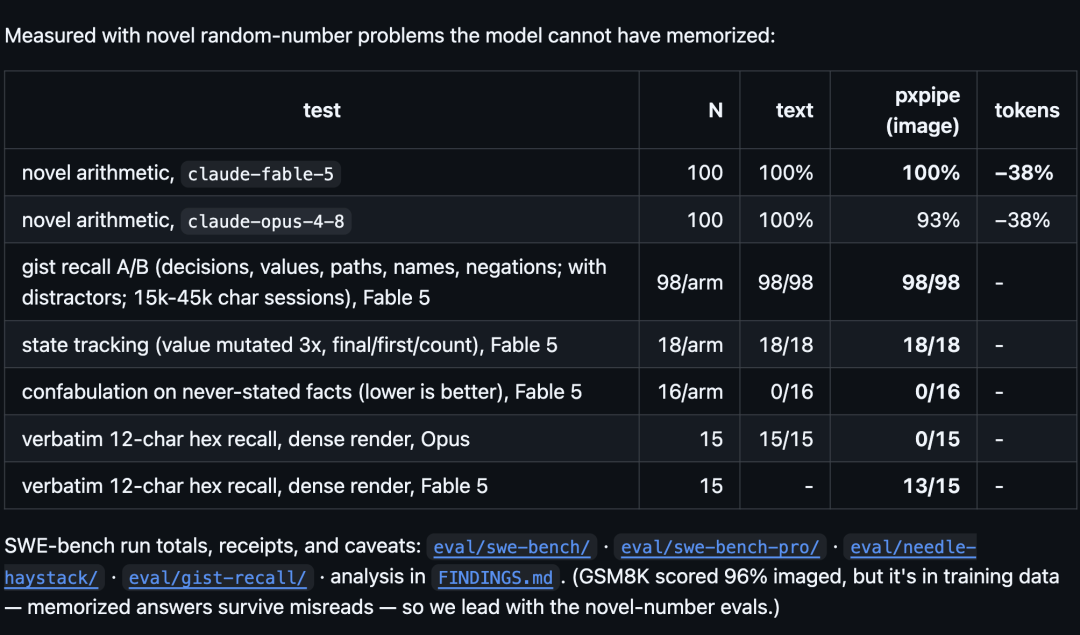Viewport: 1080px width, 635px height.
Task: Click the gist recall A/B row description
Action: pos(314,282)
